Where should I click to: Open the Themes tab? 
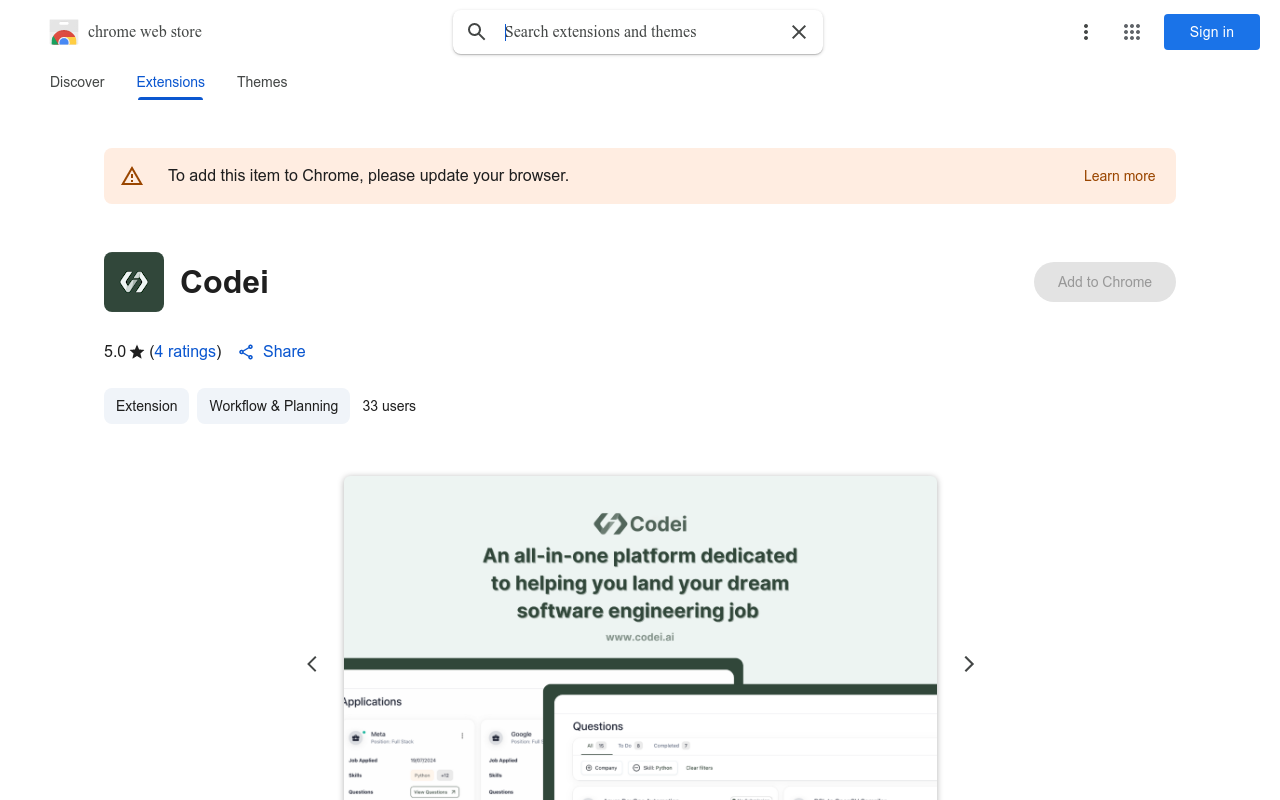point(262,82)
